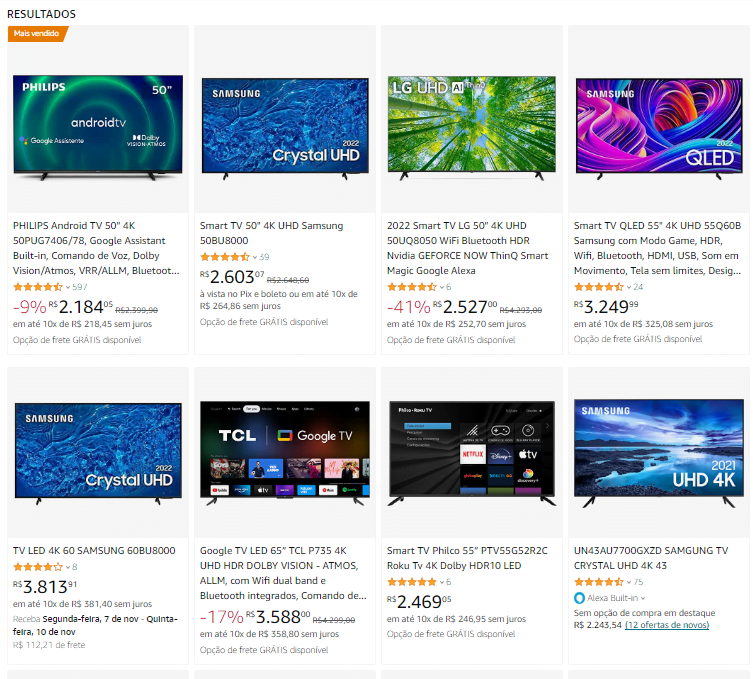Screen dimensions: 753x679
Task: Click the R$4.293,00 struck-through price
Action: 521,310
